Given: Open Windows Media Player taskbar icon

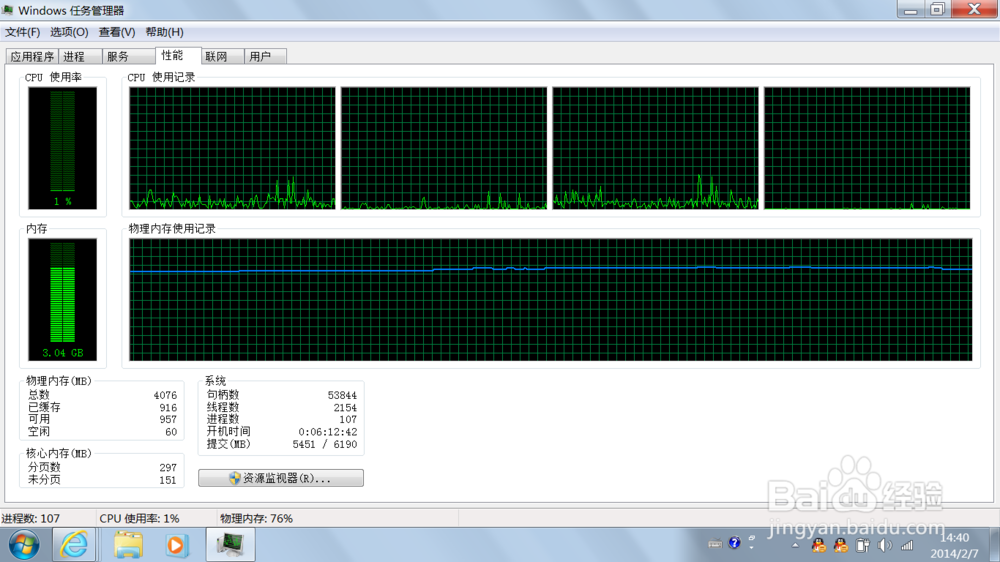Looking at the screenshot, I should [176, 545].
